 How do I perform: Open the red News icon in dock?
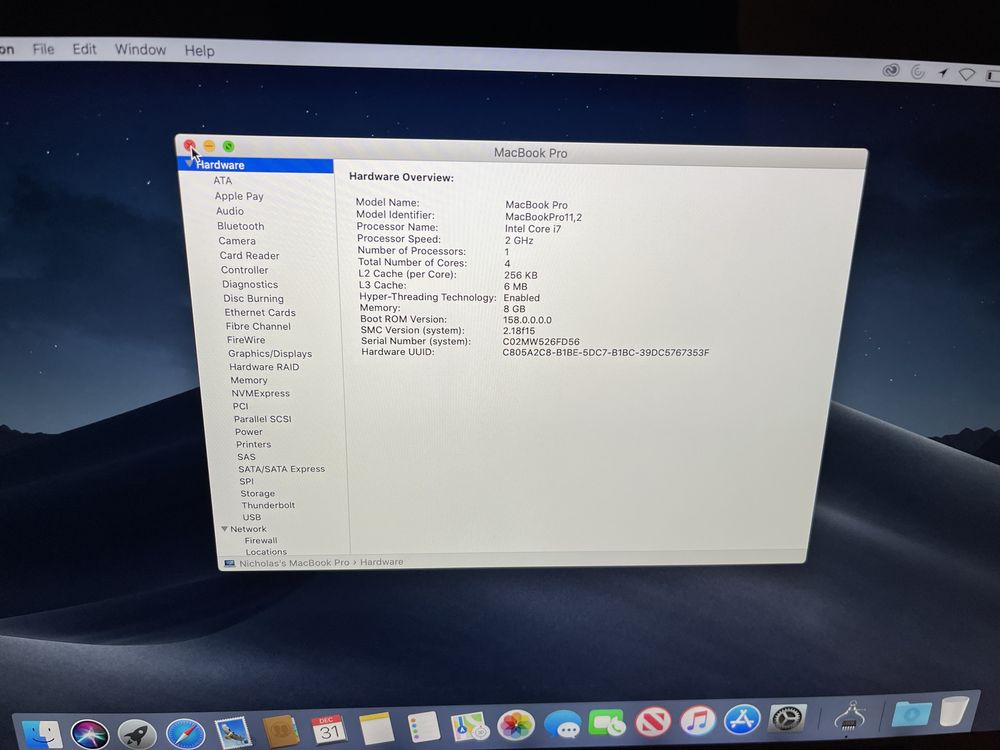[x=652, y=723]
